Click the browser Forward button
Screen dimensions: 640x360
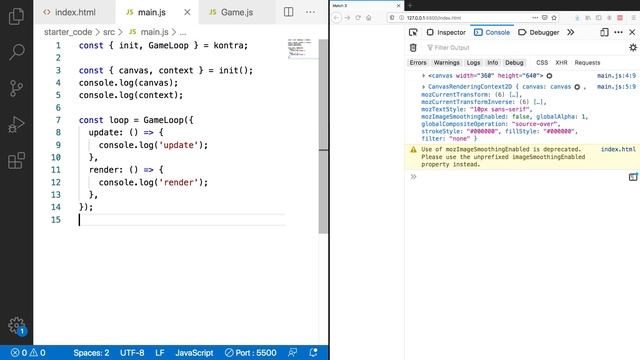pyautogui.click(x=348, y=18)
